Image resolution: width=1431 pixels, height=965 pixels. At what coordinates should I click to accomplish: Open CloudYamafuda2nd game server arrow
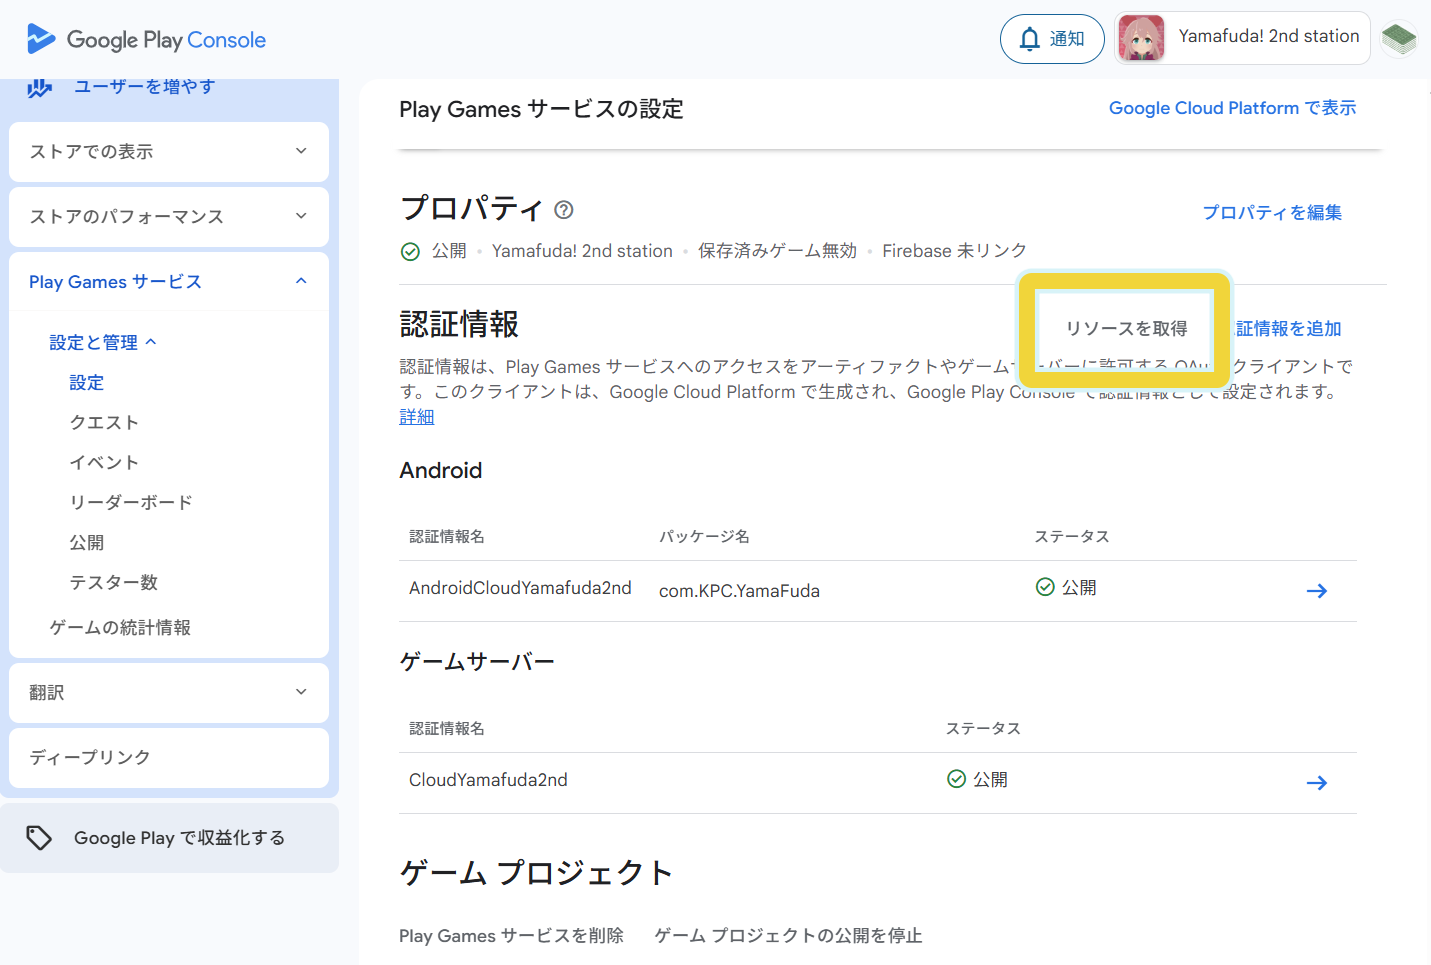(1316, 783)
